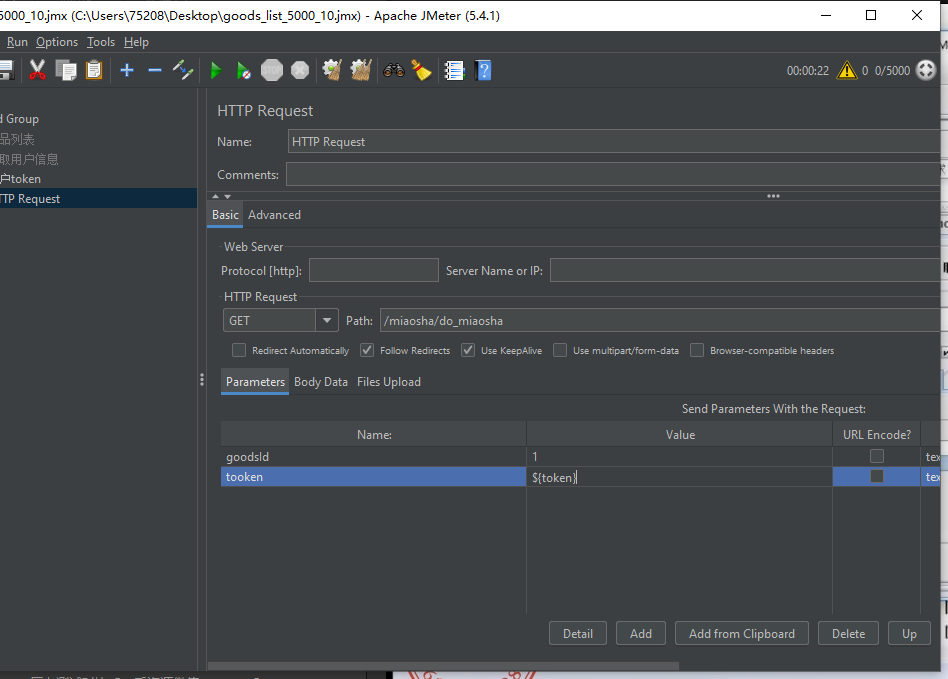Enable Use multipart/form-data checkbox

[560, 350]
